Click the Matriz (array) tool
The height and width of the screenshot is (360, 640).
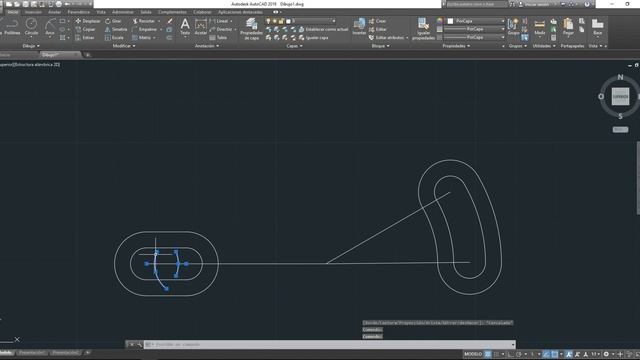point(142,38)
